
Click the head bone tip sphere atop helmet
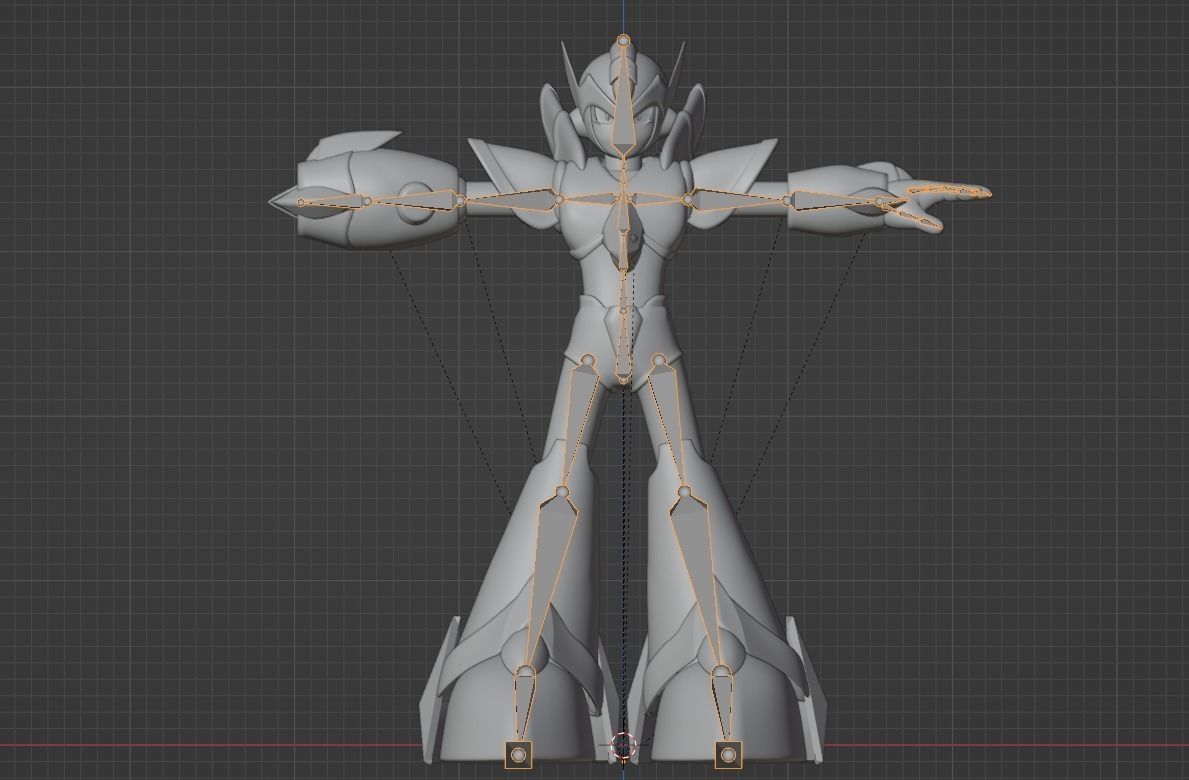point(623,40)
